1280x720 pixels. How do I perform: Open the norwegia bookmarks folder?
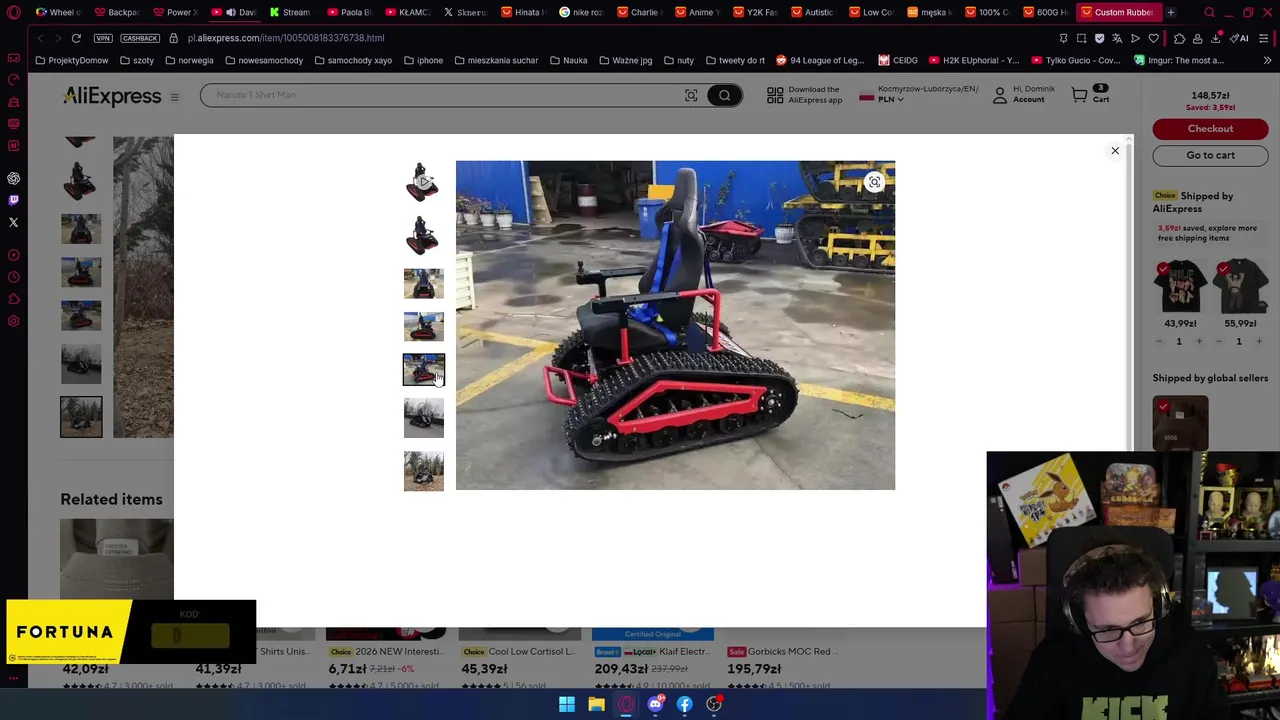(x=189, y=60)
